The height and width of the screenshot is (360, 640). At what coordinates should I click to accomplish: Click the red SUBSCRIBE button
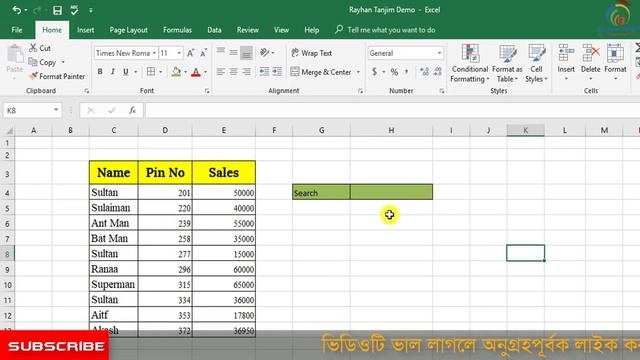(55, 346)
